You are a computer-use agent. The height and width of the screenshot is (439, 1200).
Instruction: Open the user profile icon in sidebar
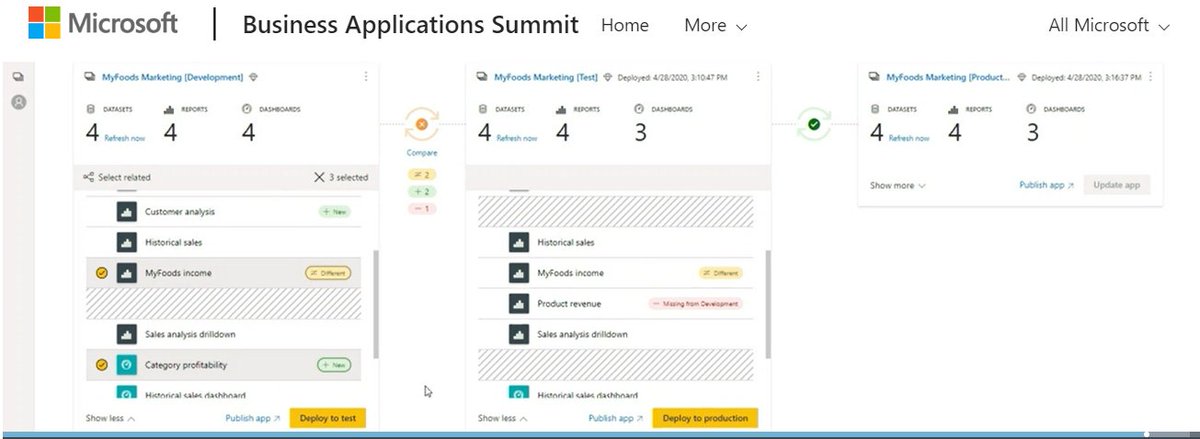click(x=18, y=101)
